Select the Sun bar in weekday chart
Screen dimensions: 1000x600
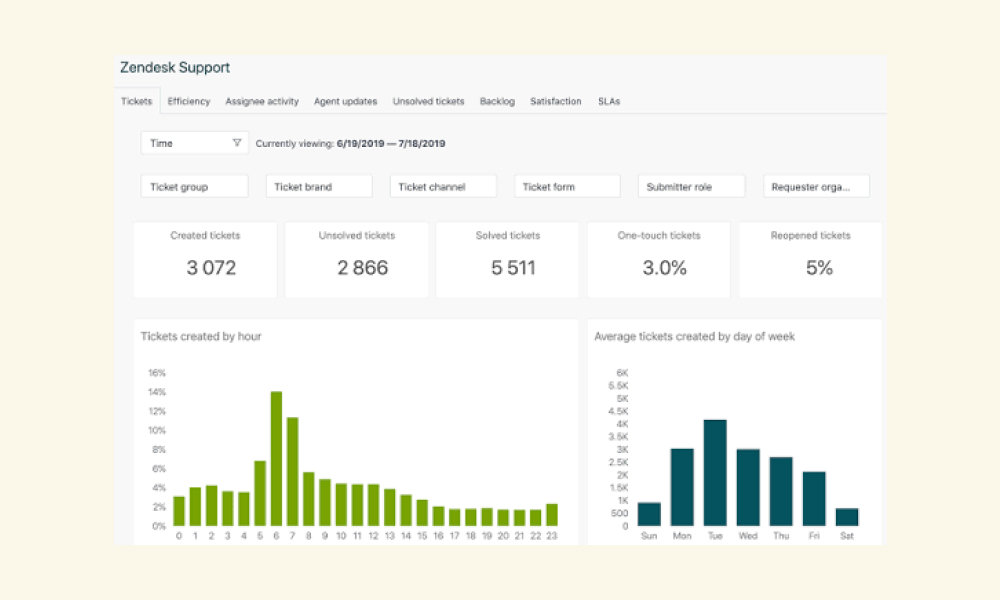pos(649,514)
